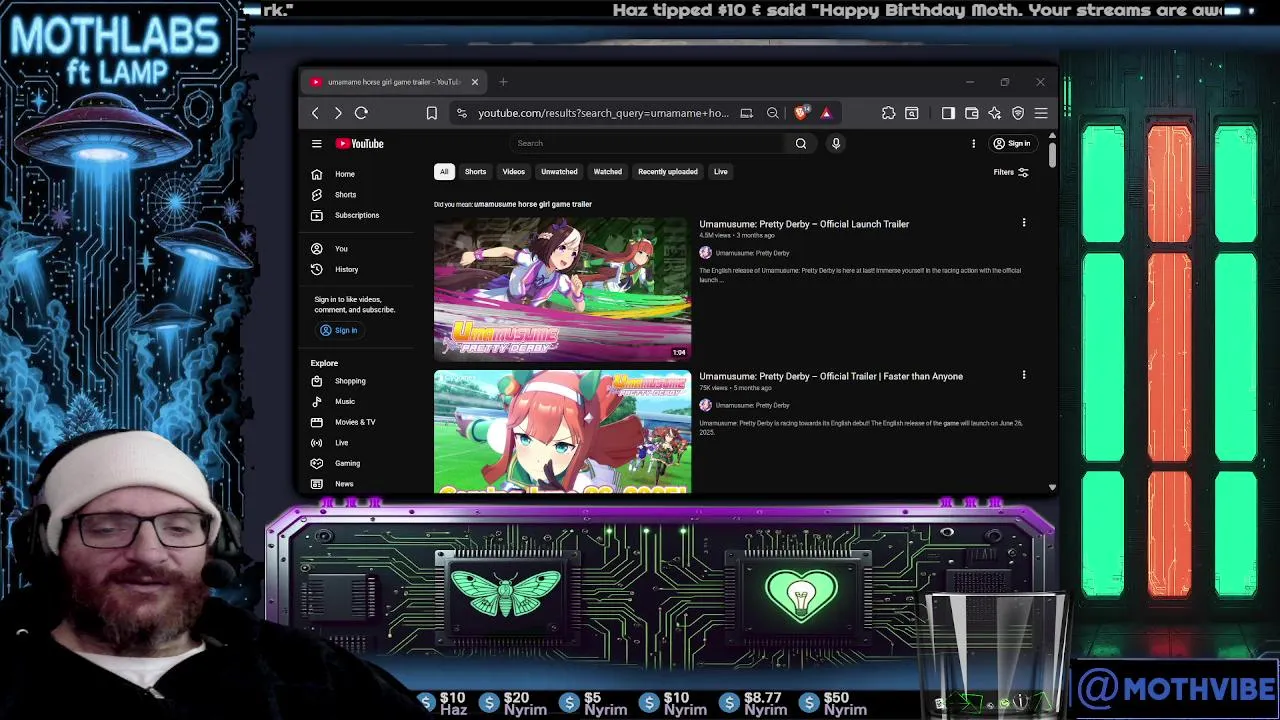The height and width of the screenshot is (720, 1280).
Task: Open the zoom-out magnifier icon
Action: click(773, 113)
